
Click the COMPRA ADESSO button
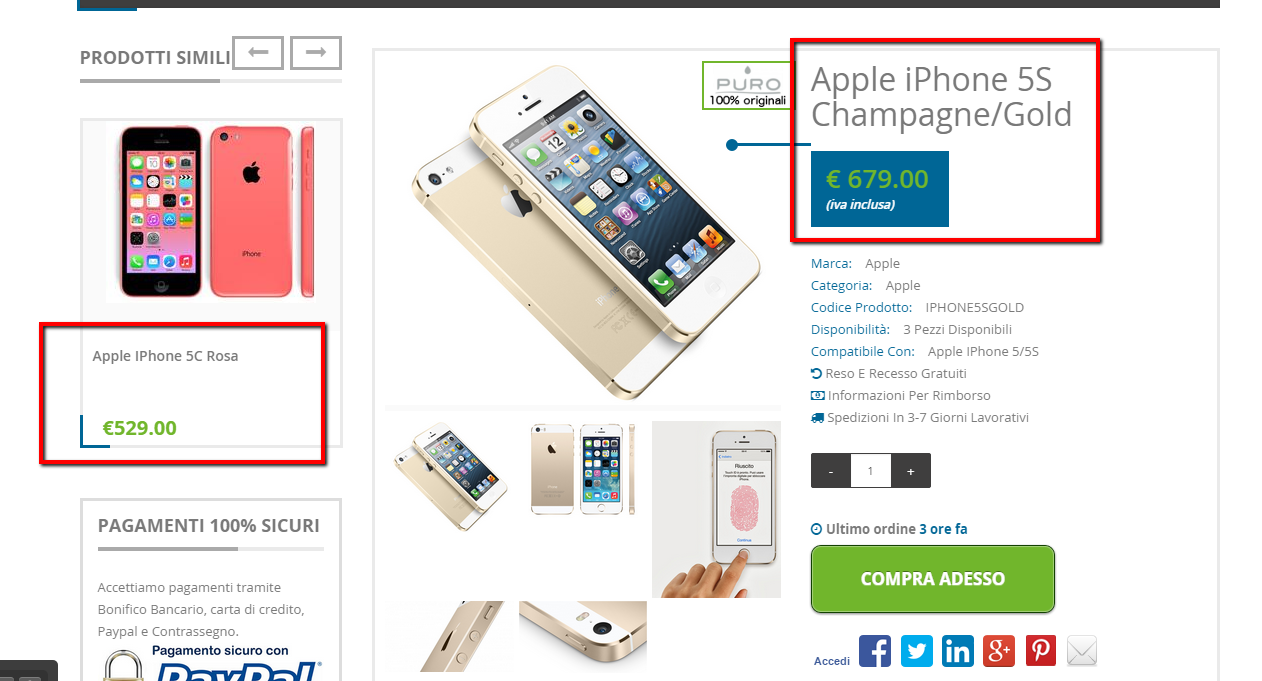tap(933, 579)
